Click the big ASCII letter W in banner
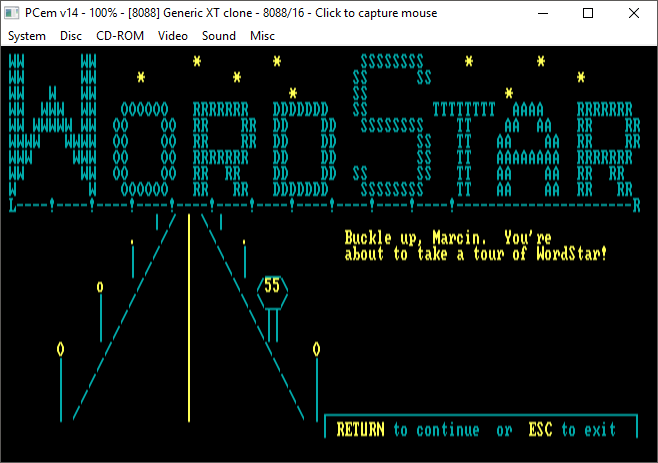This screenshot has width=658, height=463. point(52,126)
